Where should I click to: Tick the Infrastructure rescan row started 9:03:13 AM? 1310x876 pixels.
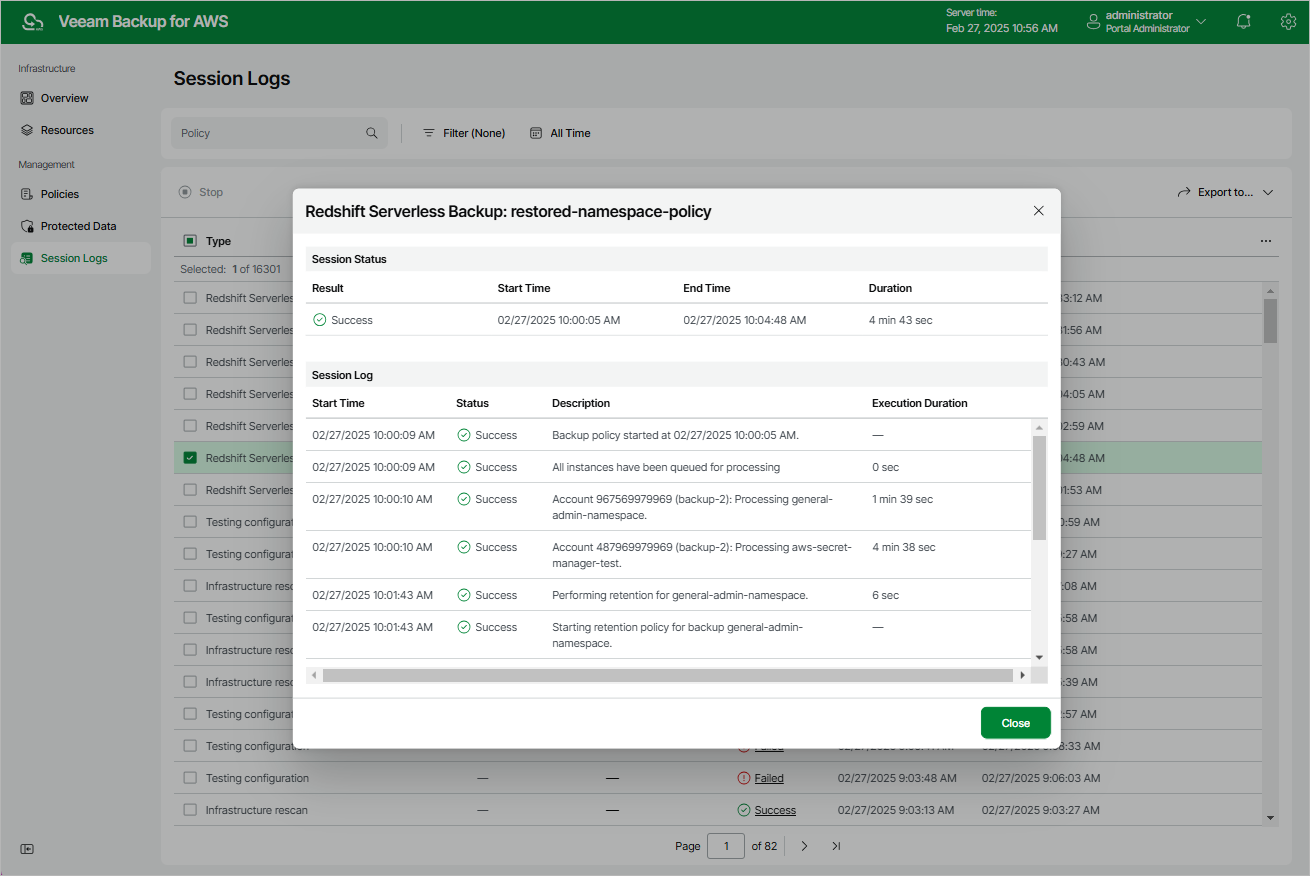pos(190,810)
